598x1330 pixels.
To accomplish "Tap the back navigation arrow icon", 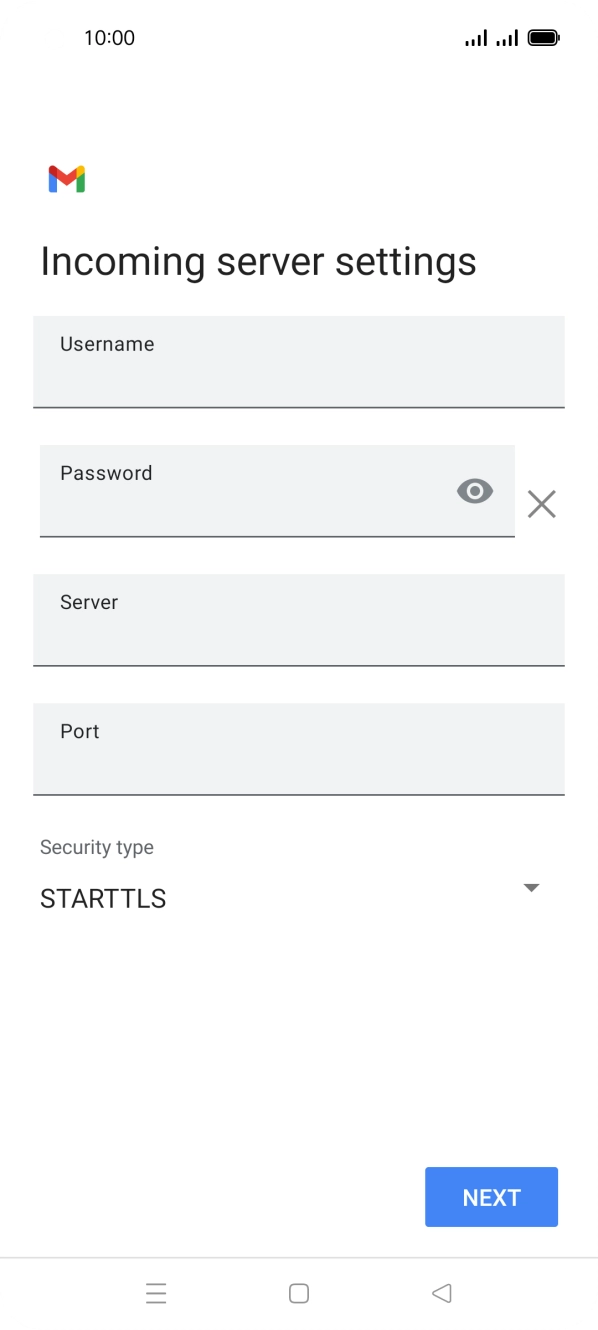I will click(x=441, y=1293).
